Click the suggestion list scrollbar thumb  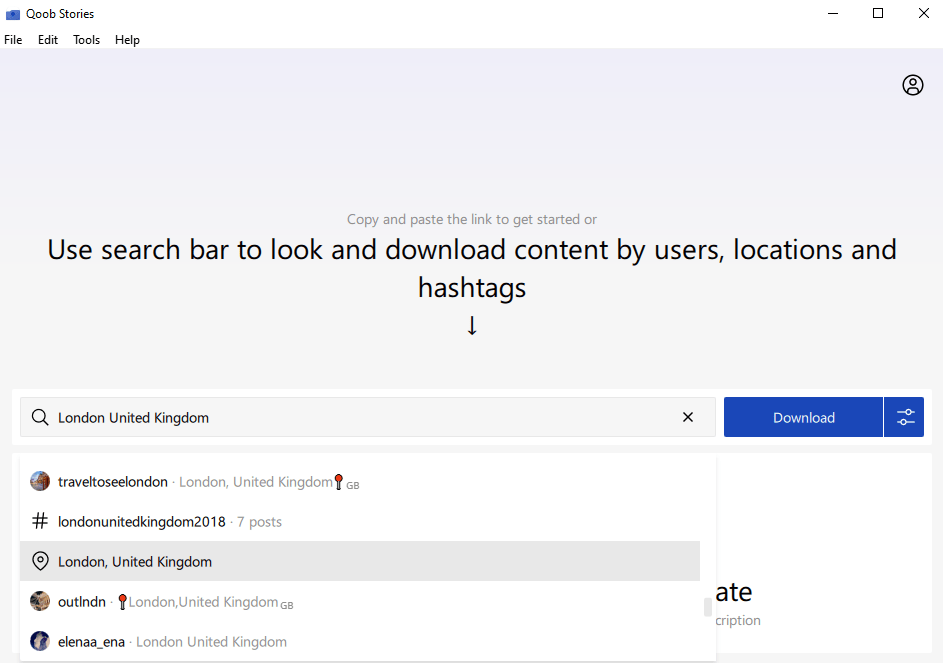[x=708, y=607]
